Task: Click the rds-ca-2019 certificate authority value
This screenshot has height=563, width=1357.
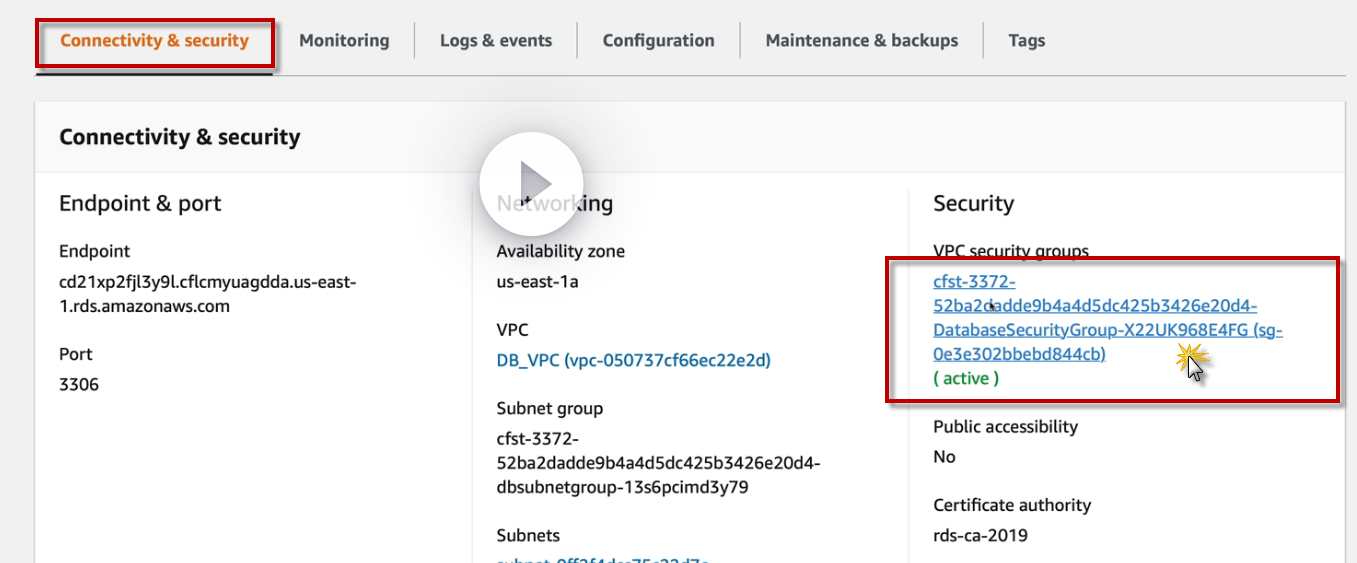Action: (980, 535)
